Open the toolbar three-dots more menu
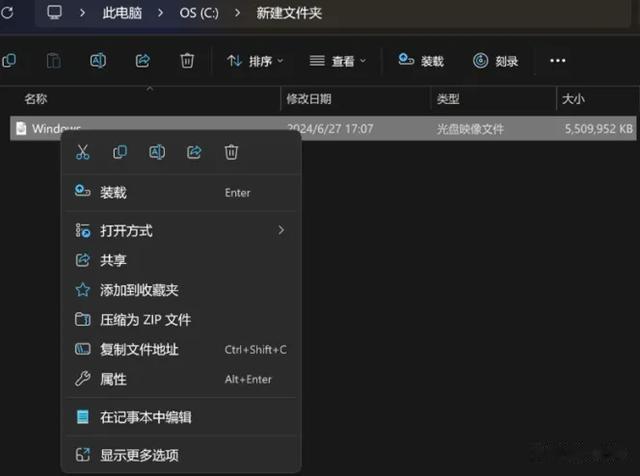 point(558,61)
